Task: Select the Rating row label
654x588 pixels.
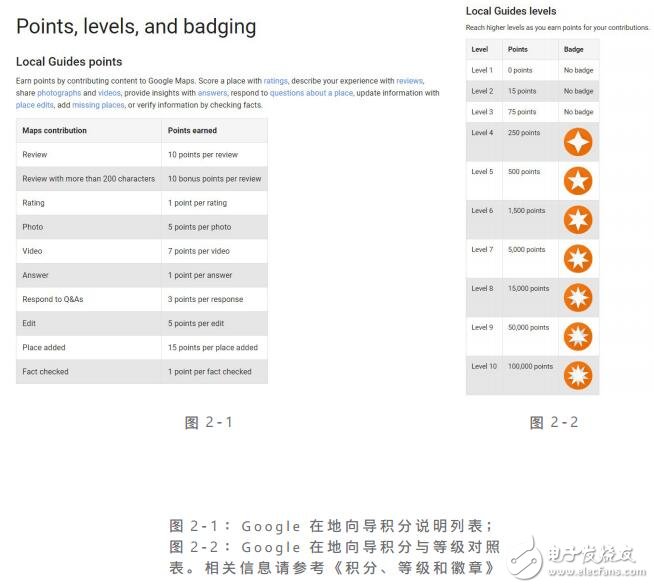Action: [x=33, y=203]
